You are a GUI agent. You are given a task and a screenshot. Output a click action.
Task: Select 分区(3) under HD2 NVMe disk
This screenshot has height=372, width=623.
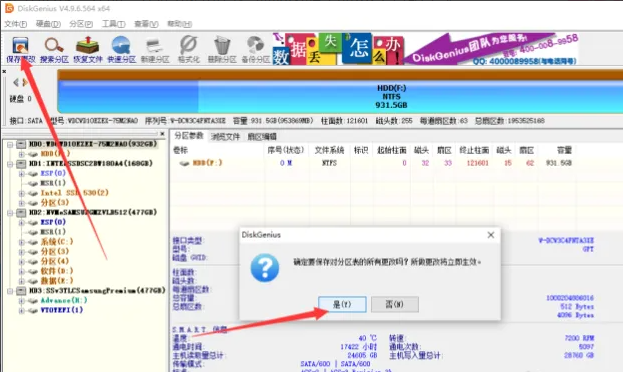[54, 252]
